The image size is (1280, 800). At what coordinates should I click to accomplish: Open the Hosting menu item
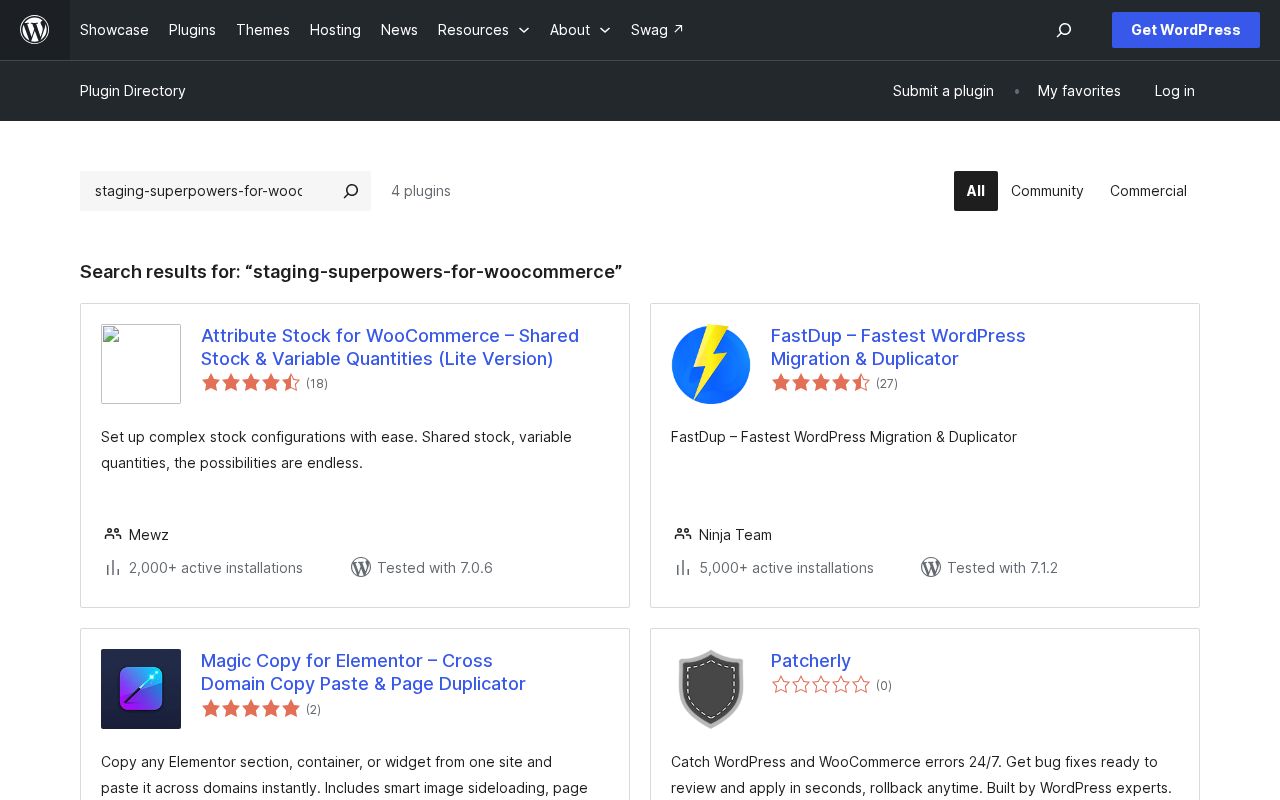[x=335, y=30]
